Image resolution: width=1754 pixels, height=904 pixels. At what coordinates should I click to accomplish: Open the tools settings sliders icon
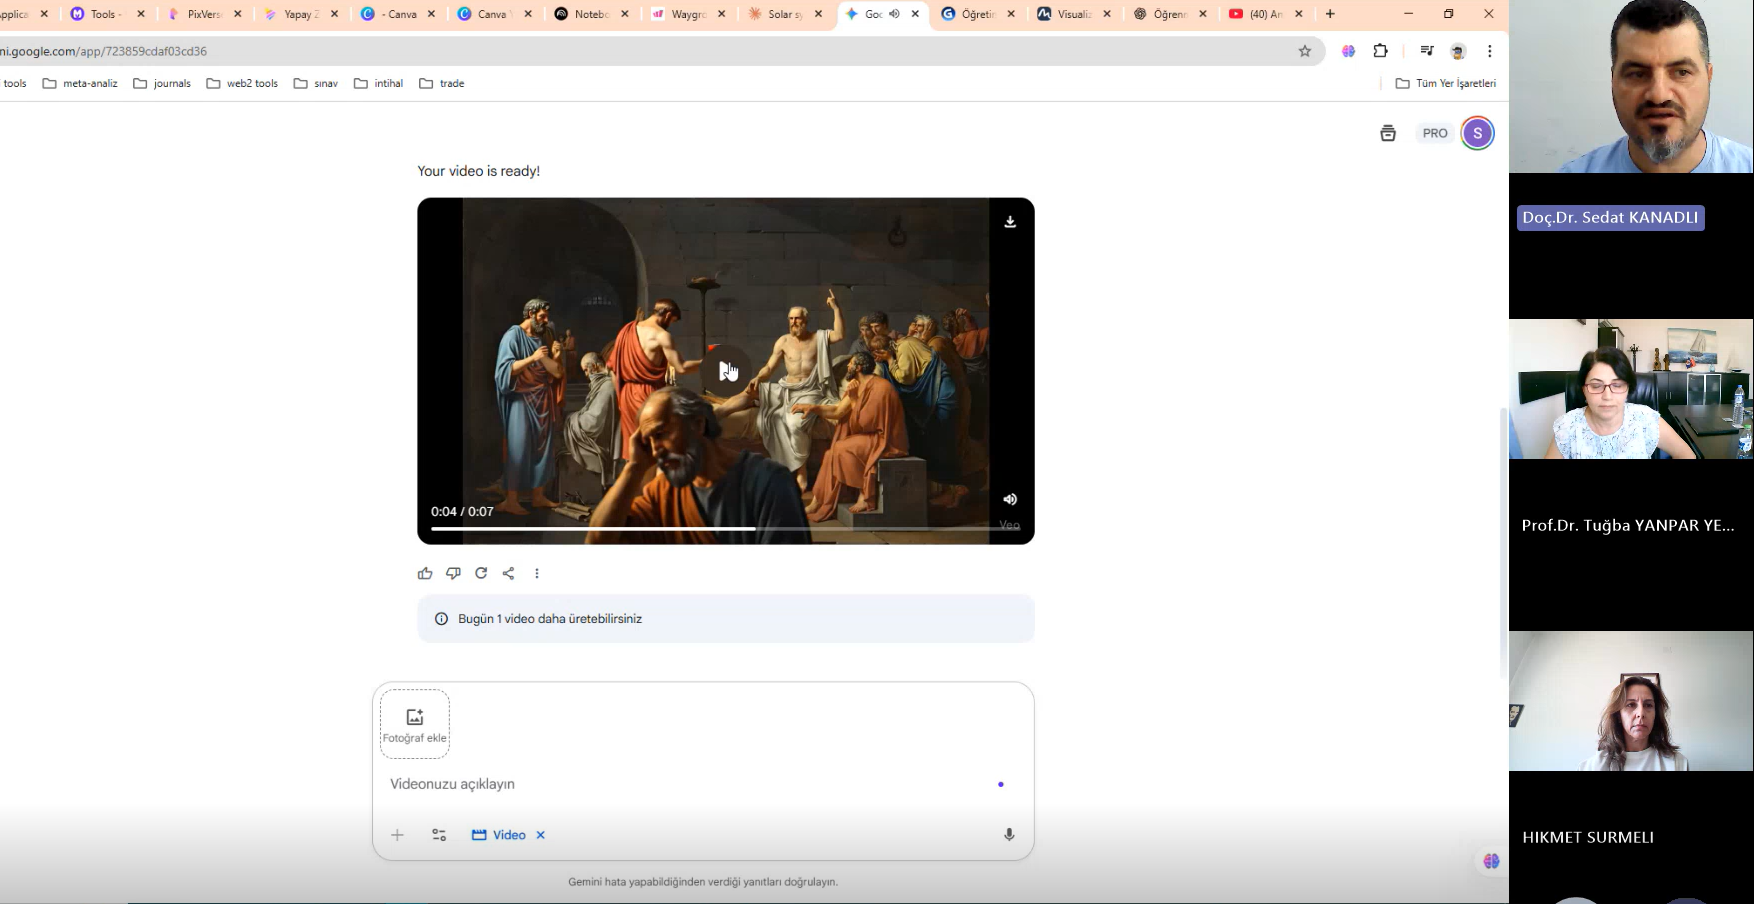pyautogui.click(x=439, y=835)
